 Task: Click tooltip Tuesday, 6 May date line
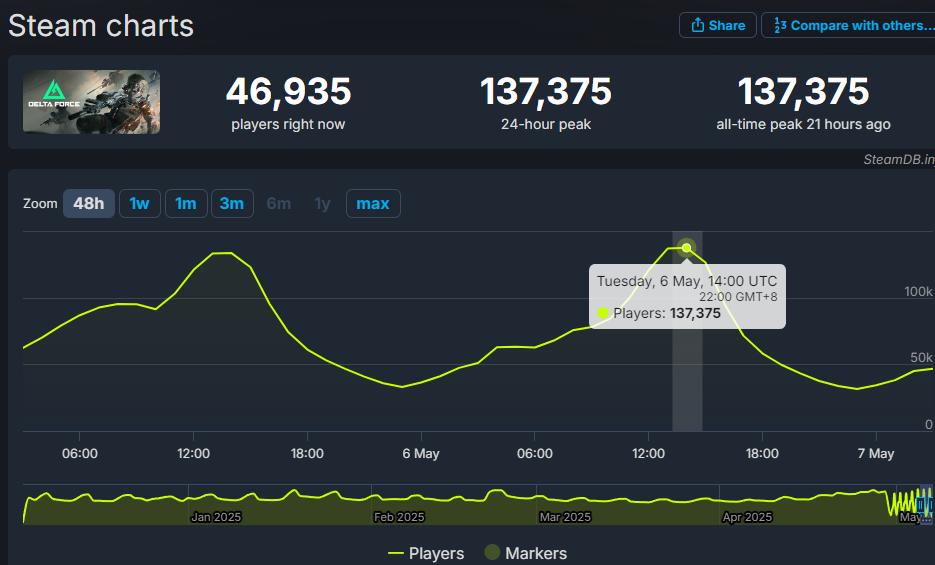point(687,281)
